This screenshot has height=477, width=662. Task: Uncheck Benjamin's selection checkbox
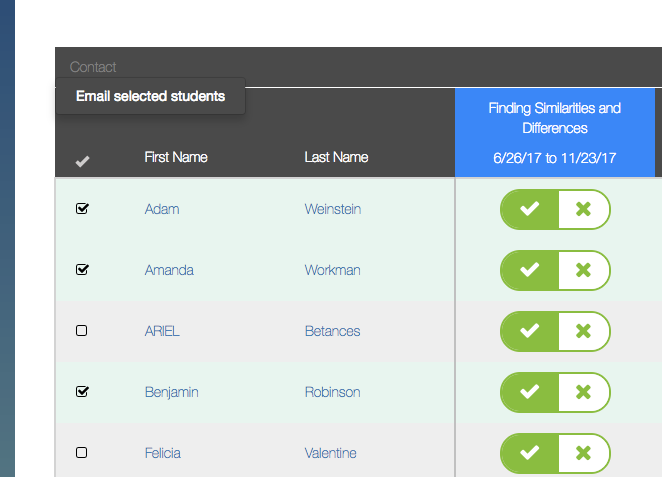click(x=82, y=392)
